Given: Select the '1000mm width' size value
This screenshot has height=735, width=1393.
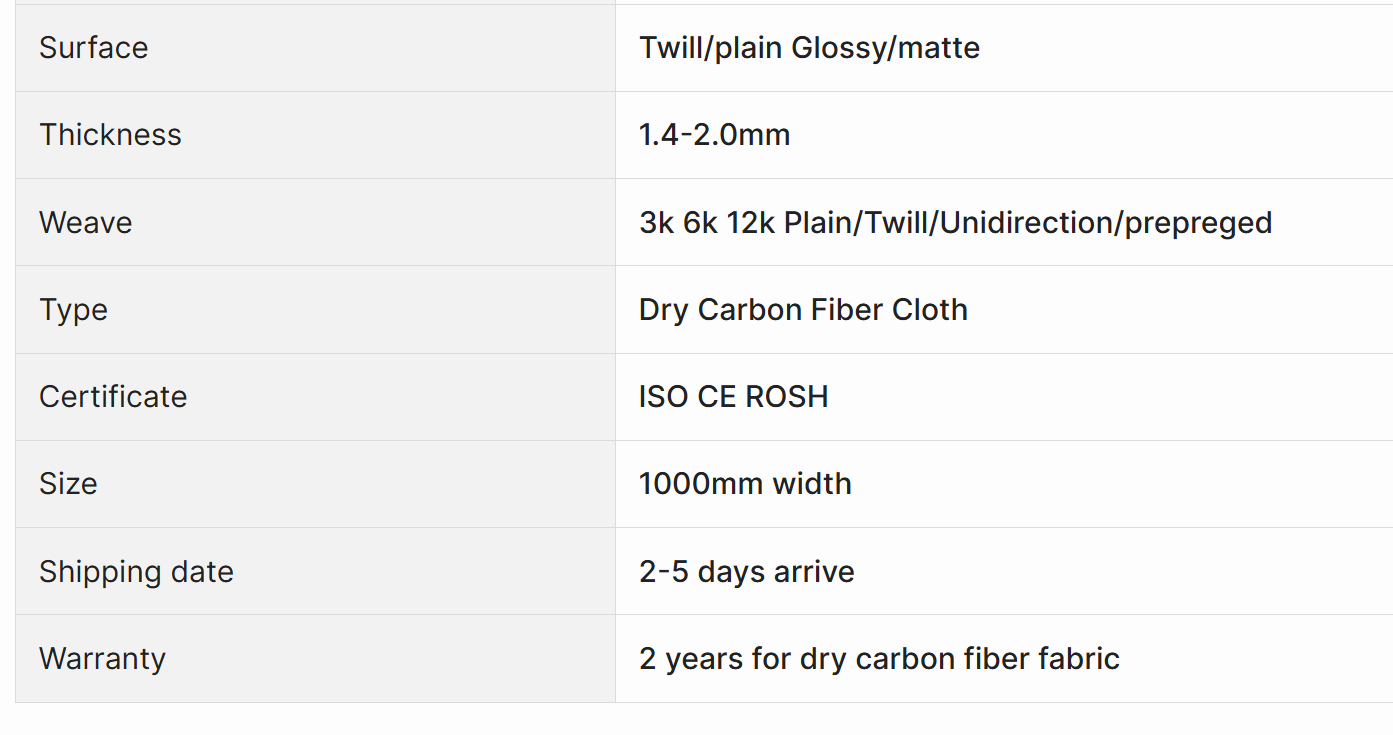Looking at the screenshot, I should pos(745,484).
